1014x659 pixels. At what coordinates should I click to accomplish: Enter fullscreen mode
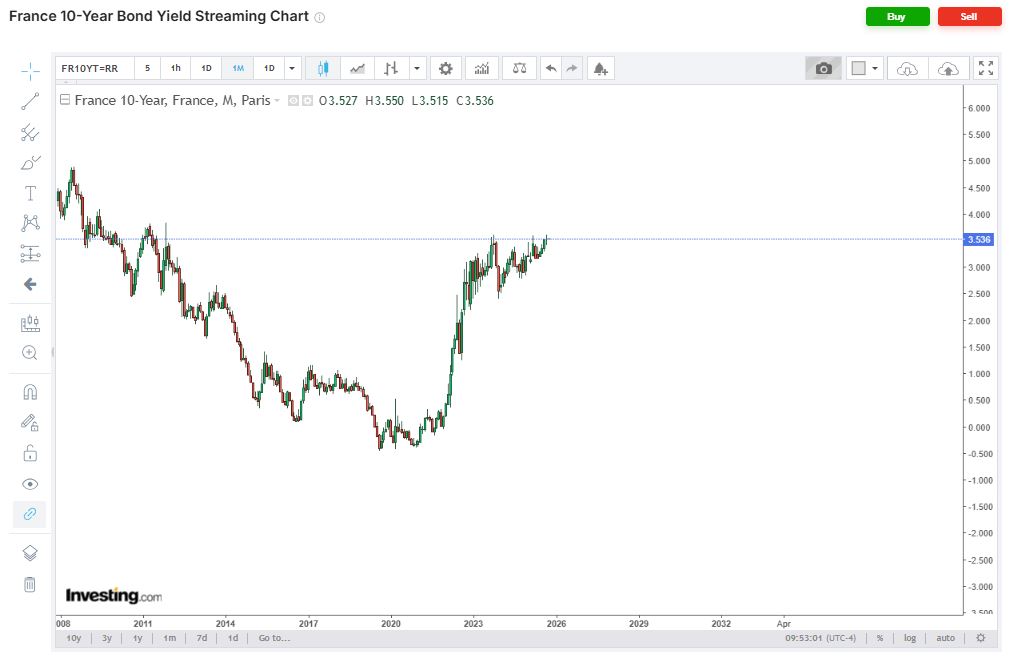pyautogui.click(x=986, y=68)
